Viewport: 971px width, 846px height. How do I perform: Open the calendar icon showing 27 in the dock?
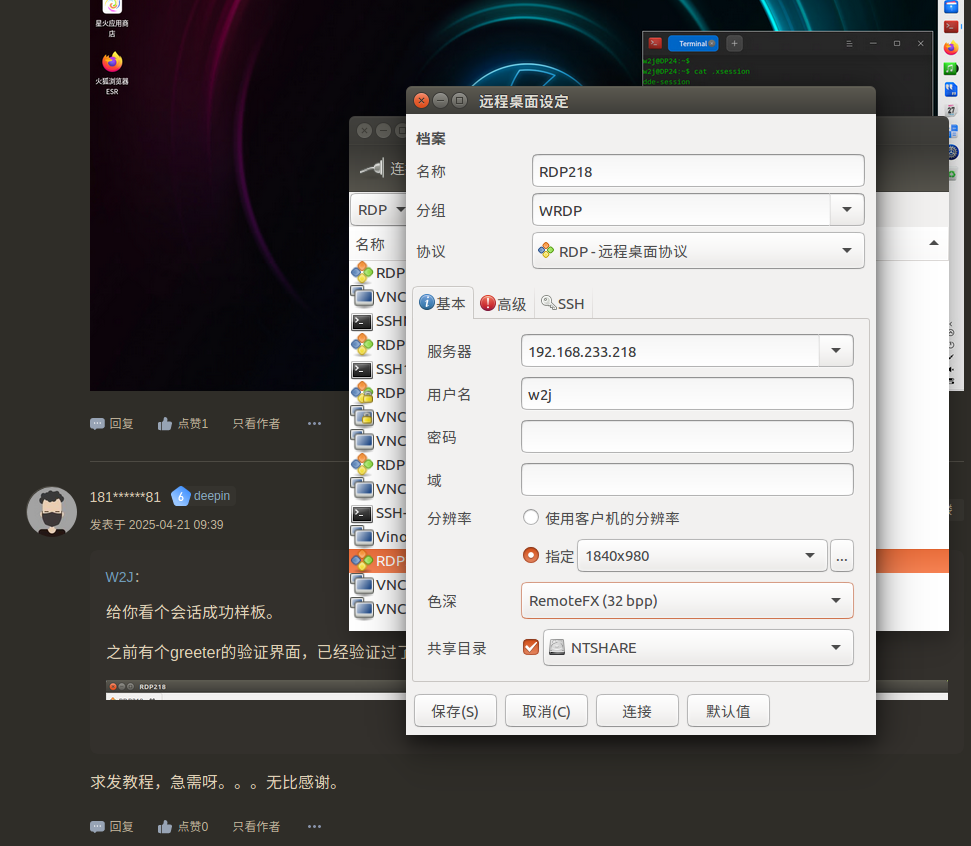951,110
